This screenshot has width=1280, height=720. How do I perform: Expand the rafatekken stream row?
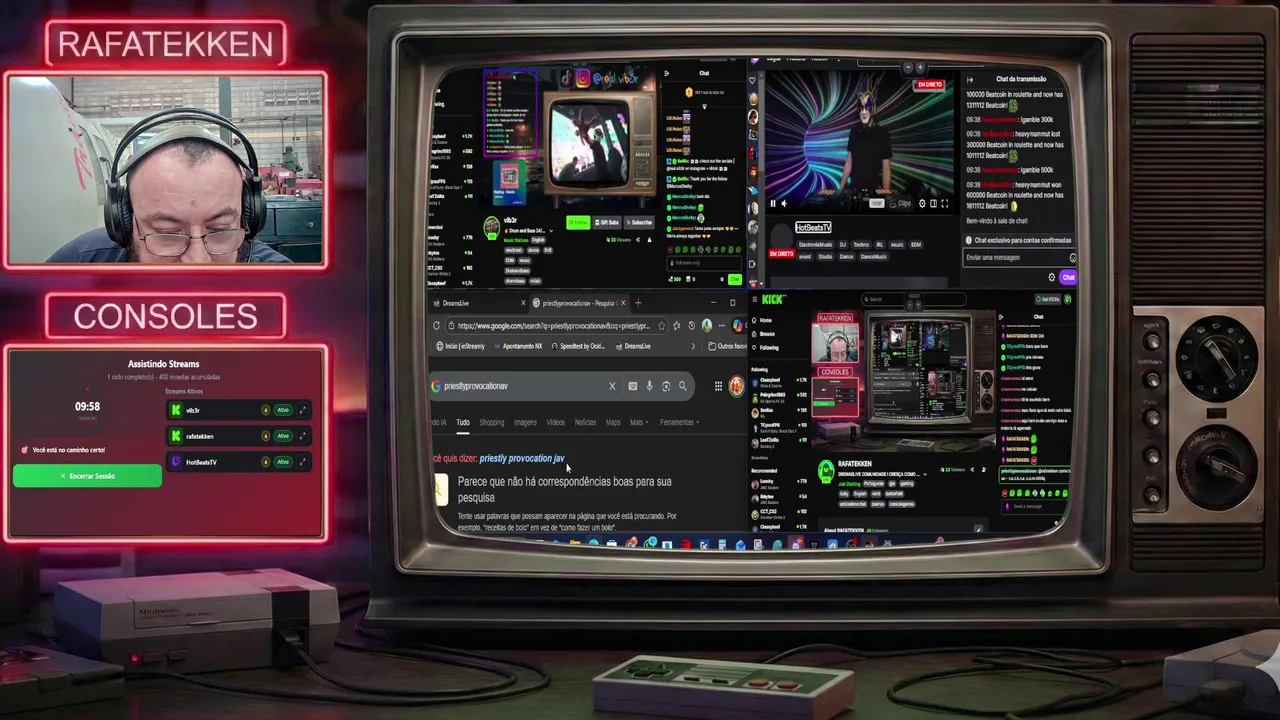[302, 436]
